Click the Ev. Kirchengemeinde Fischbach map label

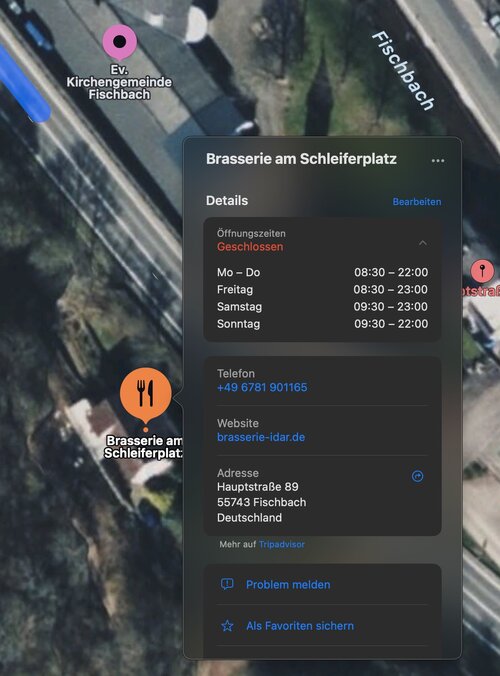(119, 82)
